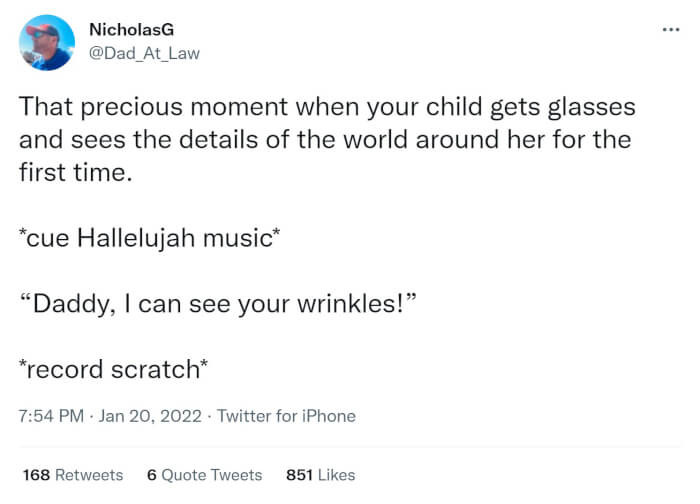Visit the @Dad_At_Law handle profile
The height and width of the screenshot is (504, 700).
[144, 53]
